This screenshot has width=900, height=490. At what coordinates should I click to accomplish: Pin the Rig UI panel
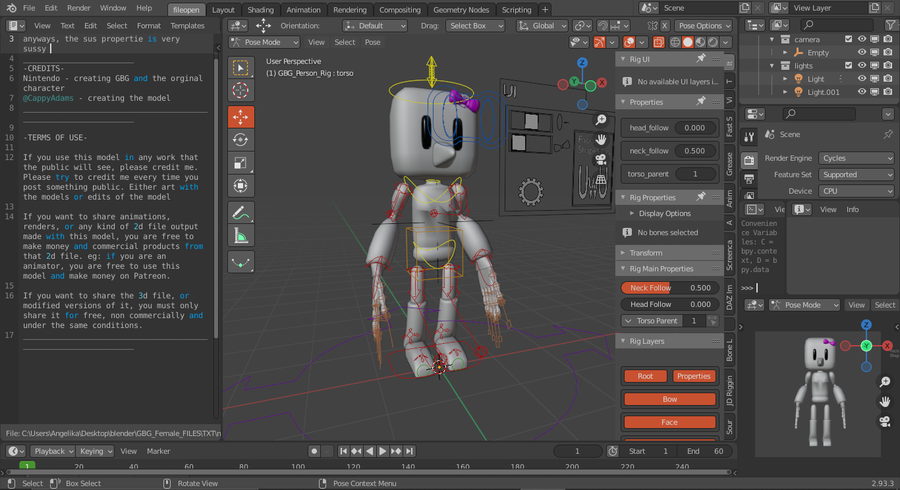coord(701,59)
